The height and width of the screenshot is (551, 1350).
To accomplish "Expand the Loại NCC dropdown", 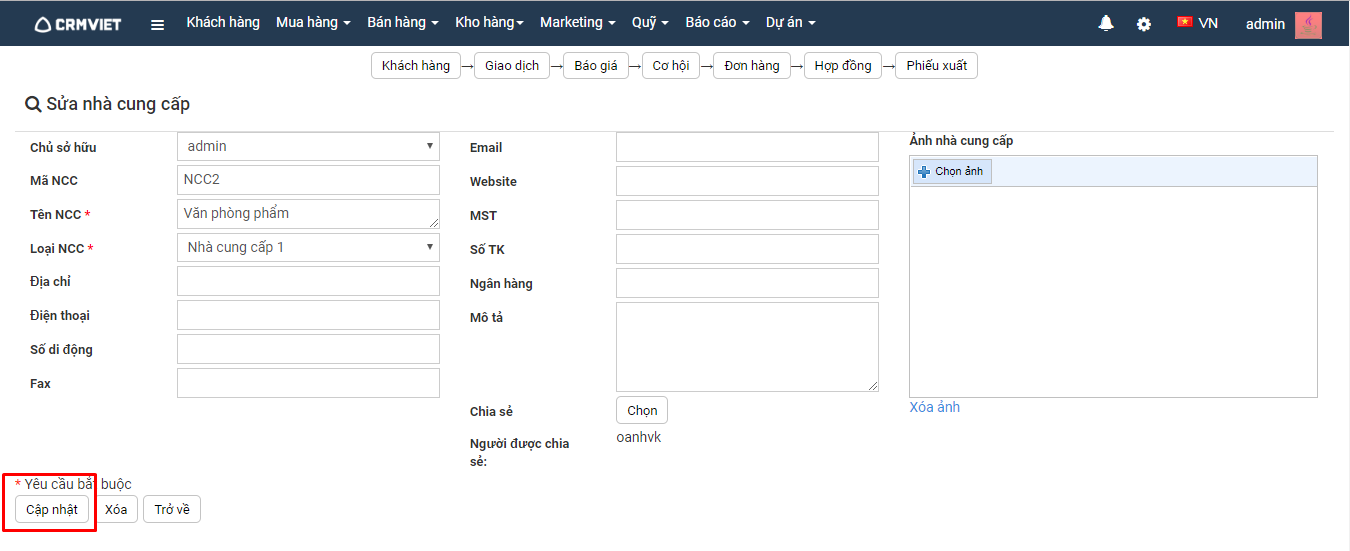I will (x=308, y=247).
